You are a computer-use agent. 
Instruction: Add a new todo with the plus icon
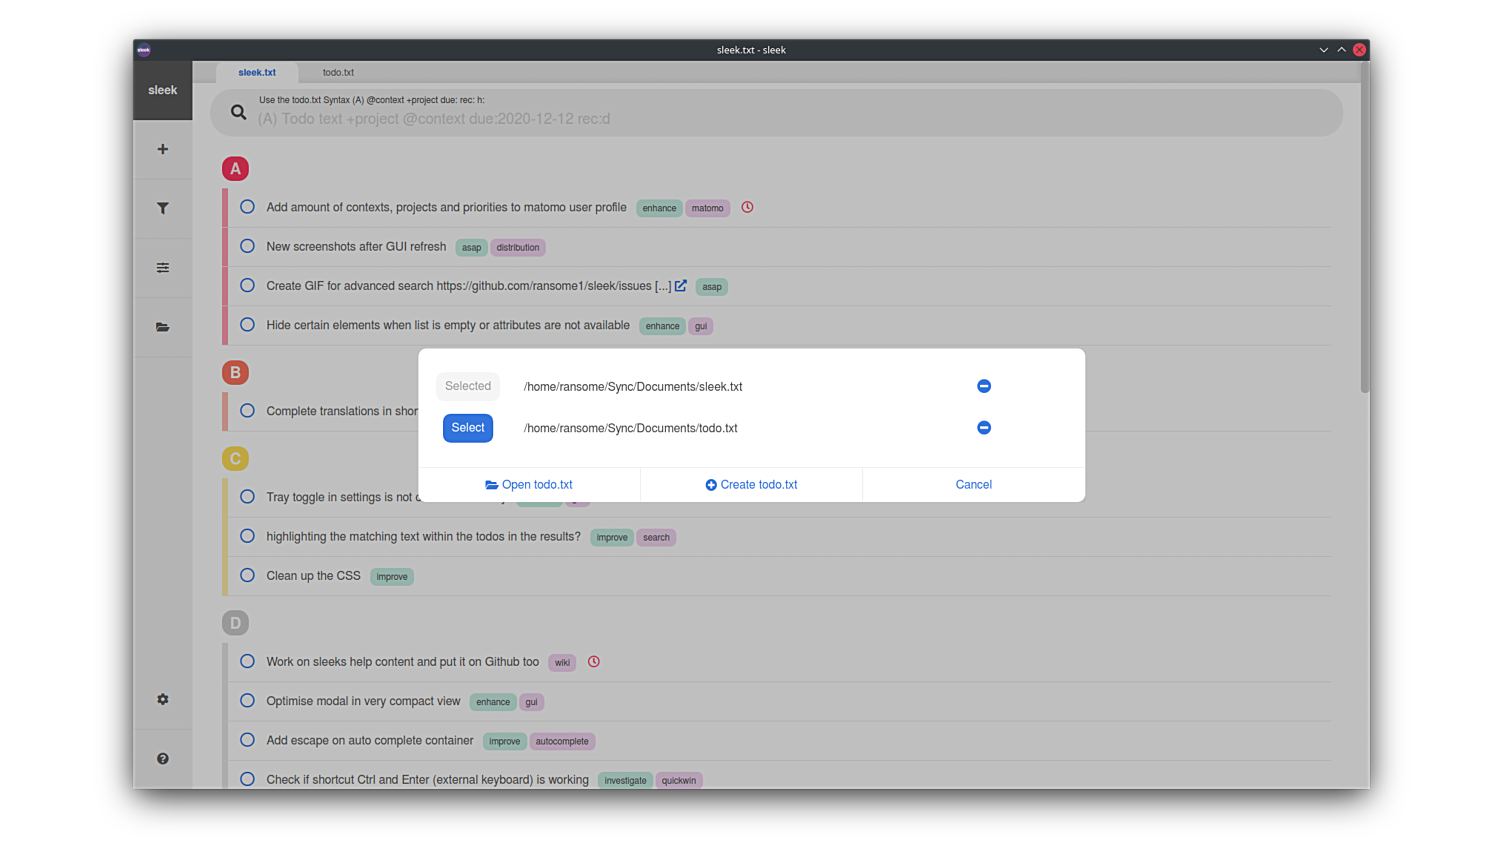click(162, 148)
